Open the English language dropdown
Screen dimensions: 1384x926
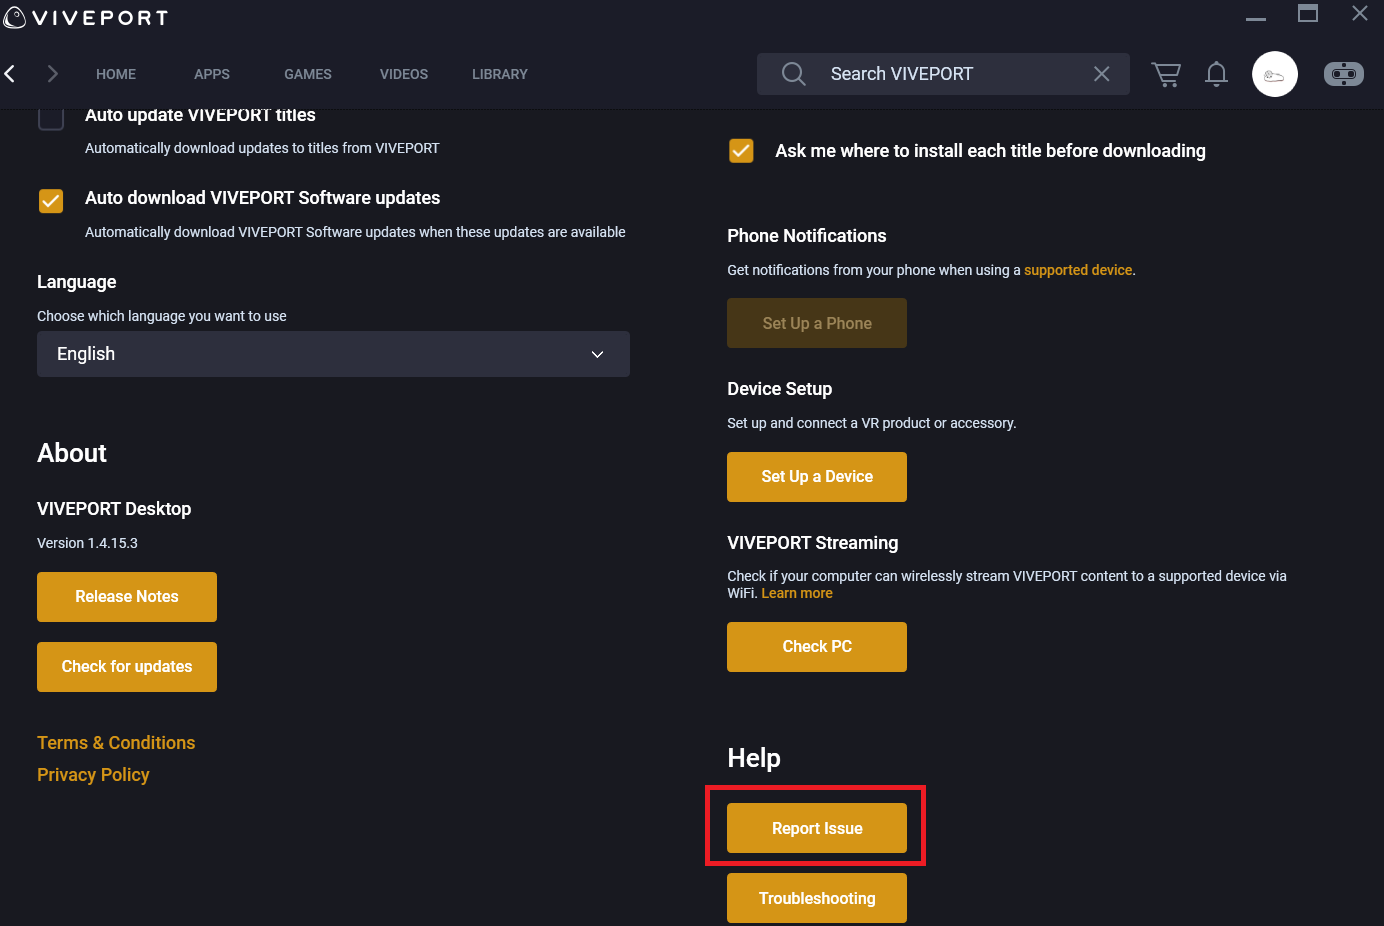(333, 354)
